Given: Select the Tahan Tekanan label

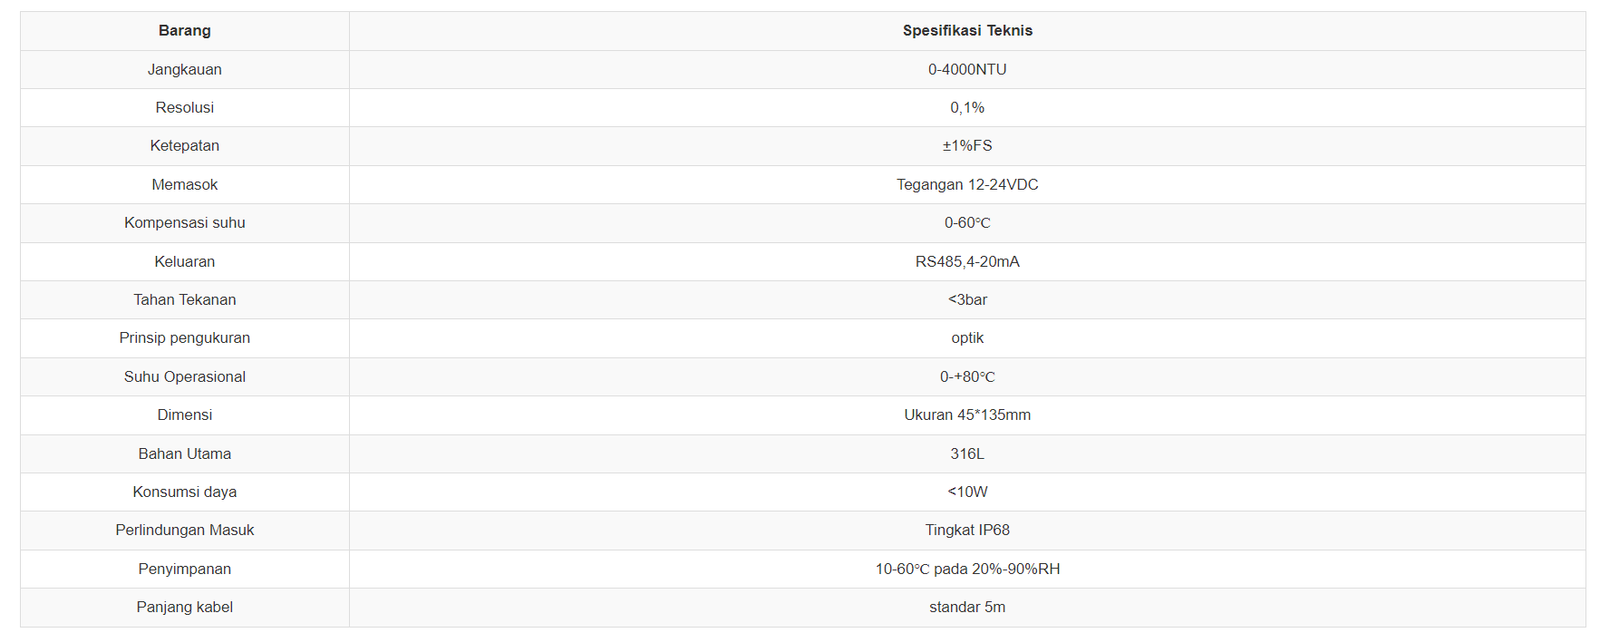Looking at the screenshot, I should pos(185,300).
